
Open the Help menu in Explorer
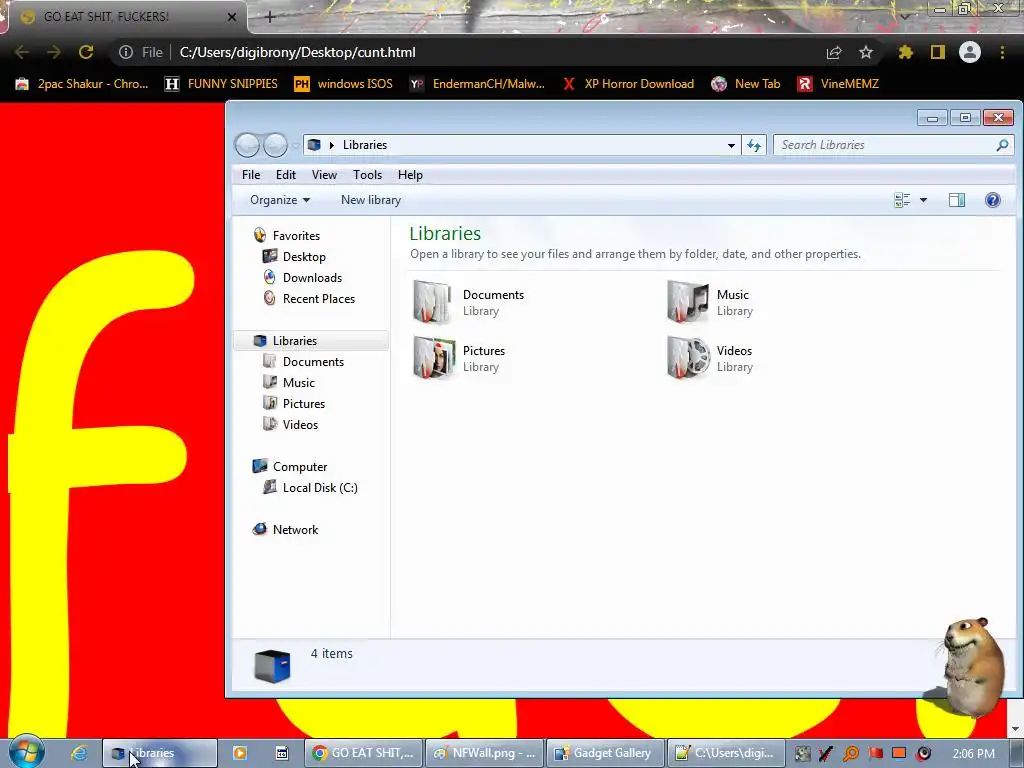click(x=410, y=174)
